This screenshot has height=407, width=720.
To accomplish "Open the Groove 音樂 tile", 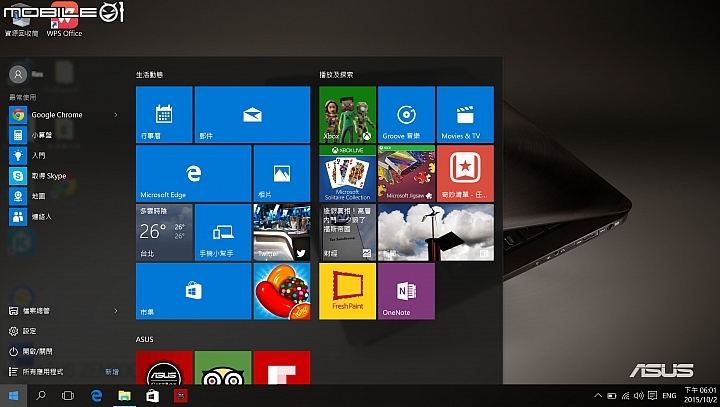I will (406, 114).
